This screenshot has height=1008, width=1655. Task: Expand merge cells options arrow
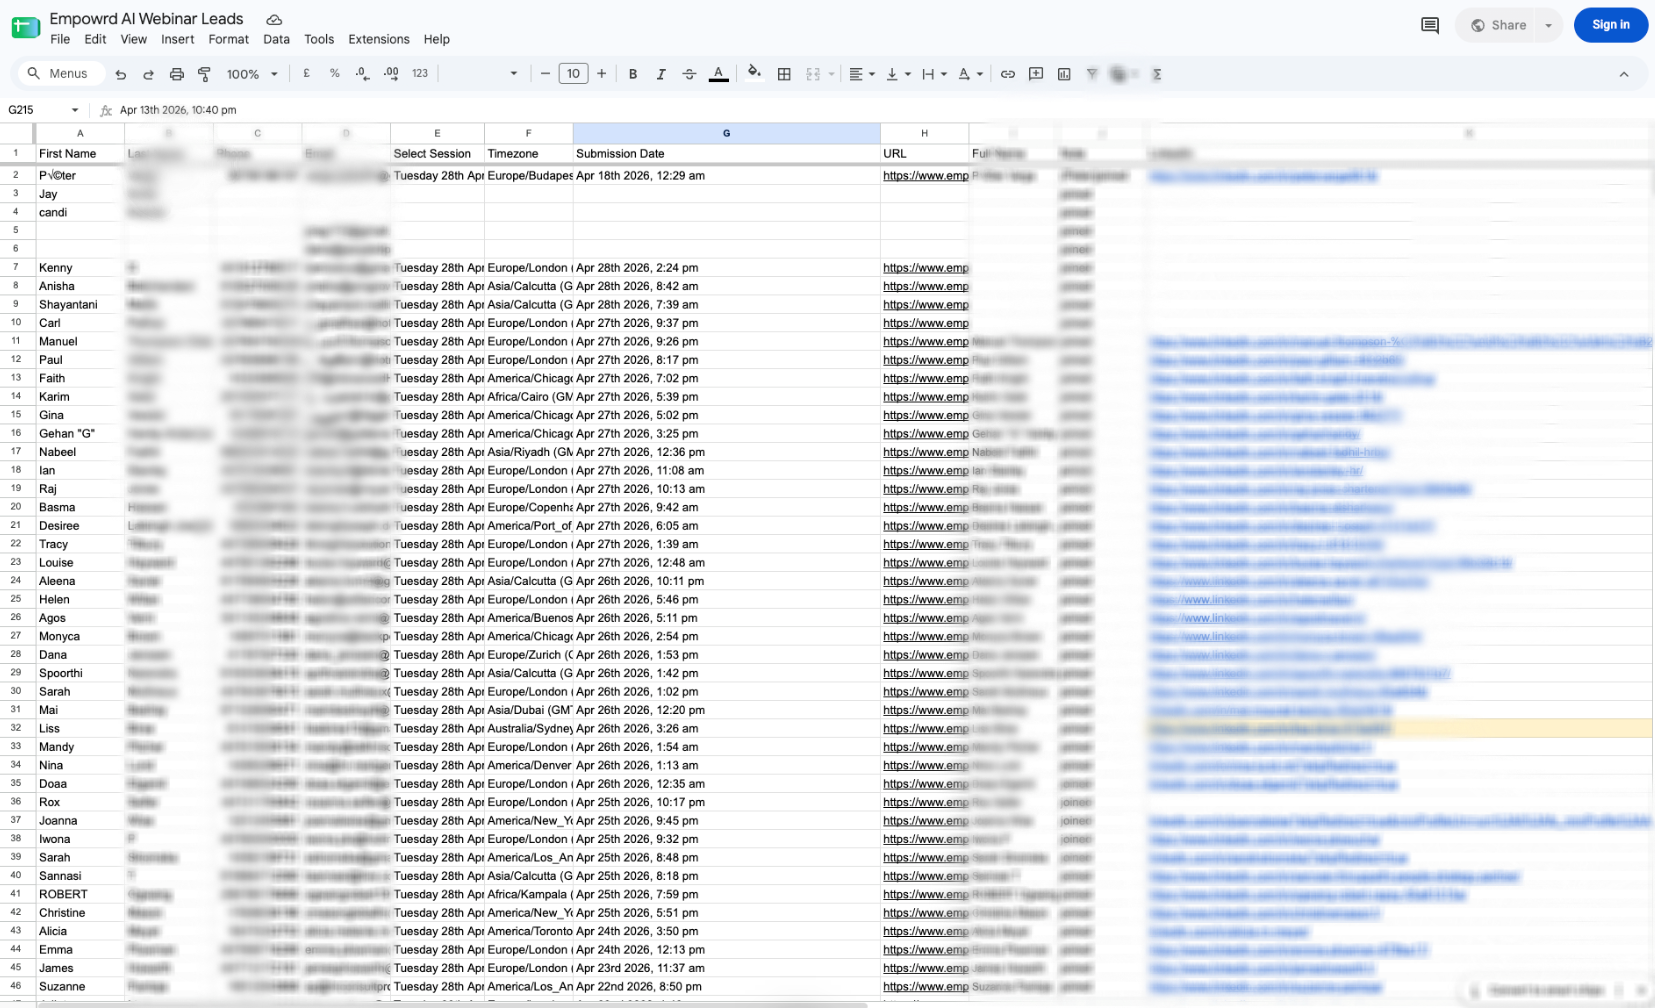(x=831, y=74)
